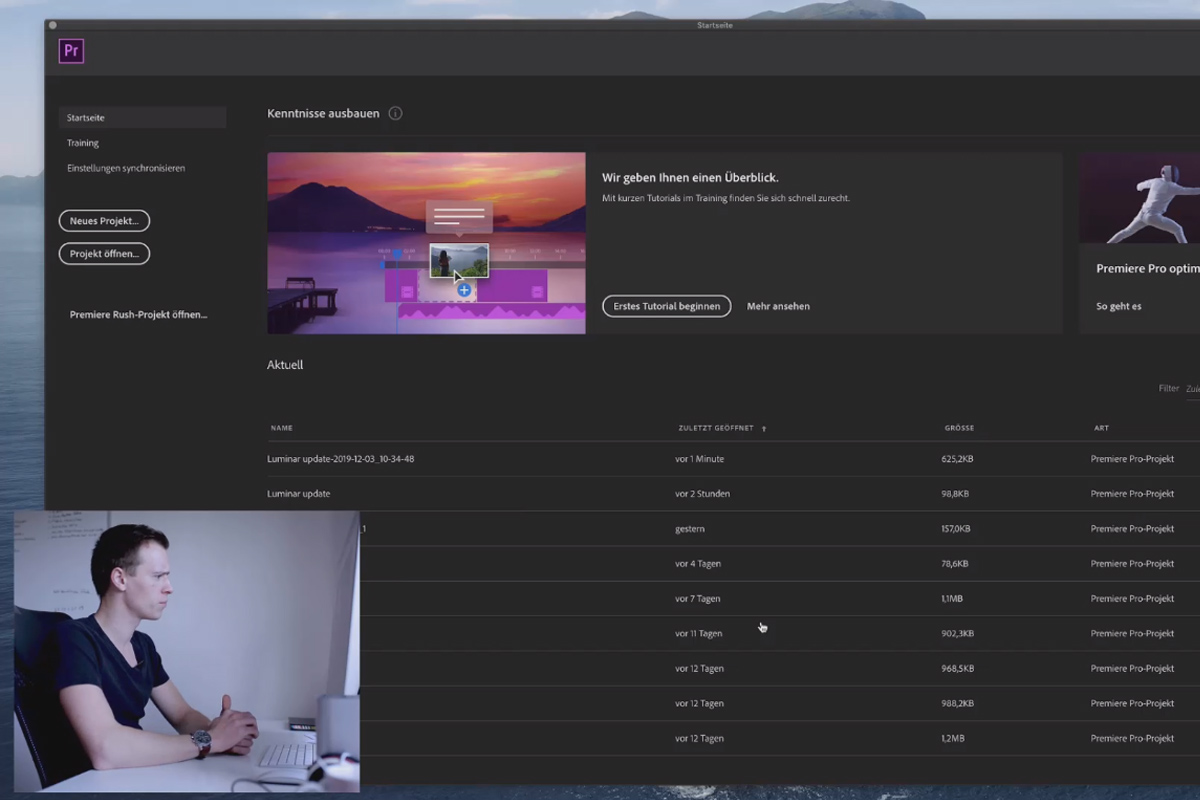Image resolution: width=1200 pixels, height=800 pixels.
Task: Open the sunset tutorial thumbnail
Action: tap(426, 243)
